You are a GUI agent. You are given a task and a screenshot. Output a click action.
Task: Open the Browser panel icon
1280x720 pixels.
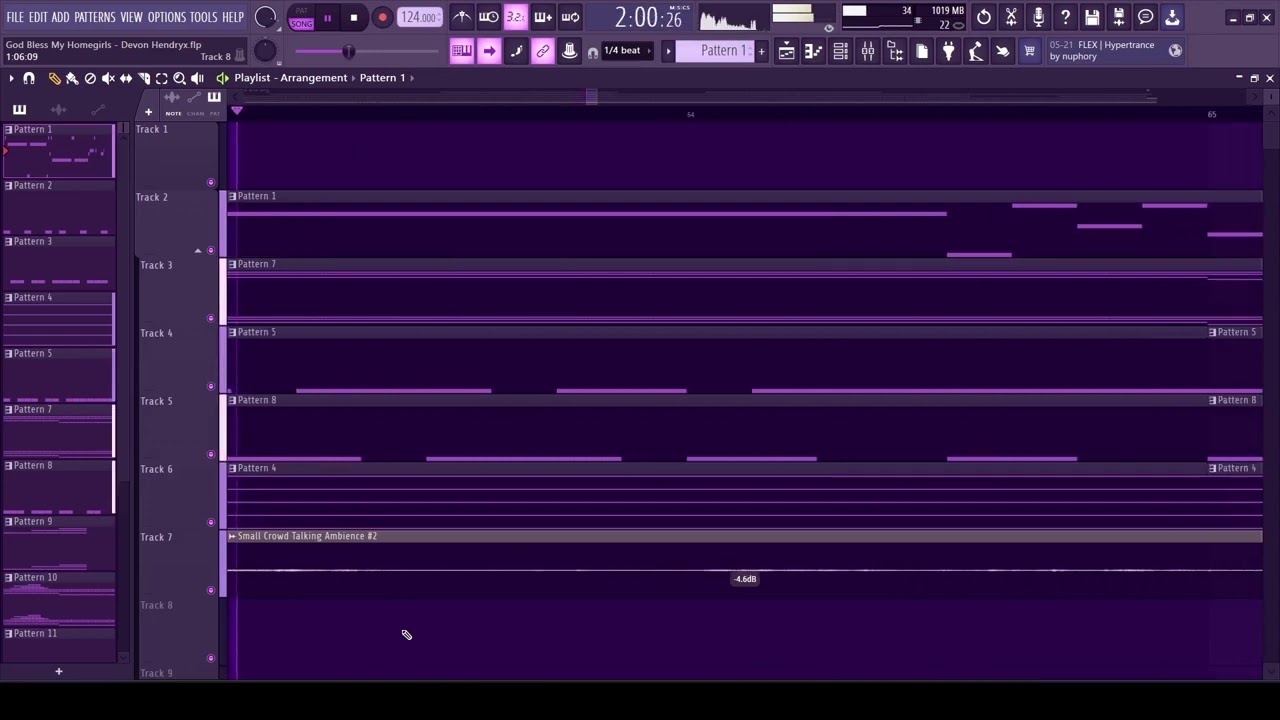894,51
